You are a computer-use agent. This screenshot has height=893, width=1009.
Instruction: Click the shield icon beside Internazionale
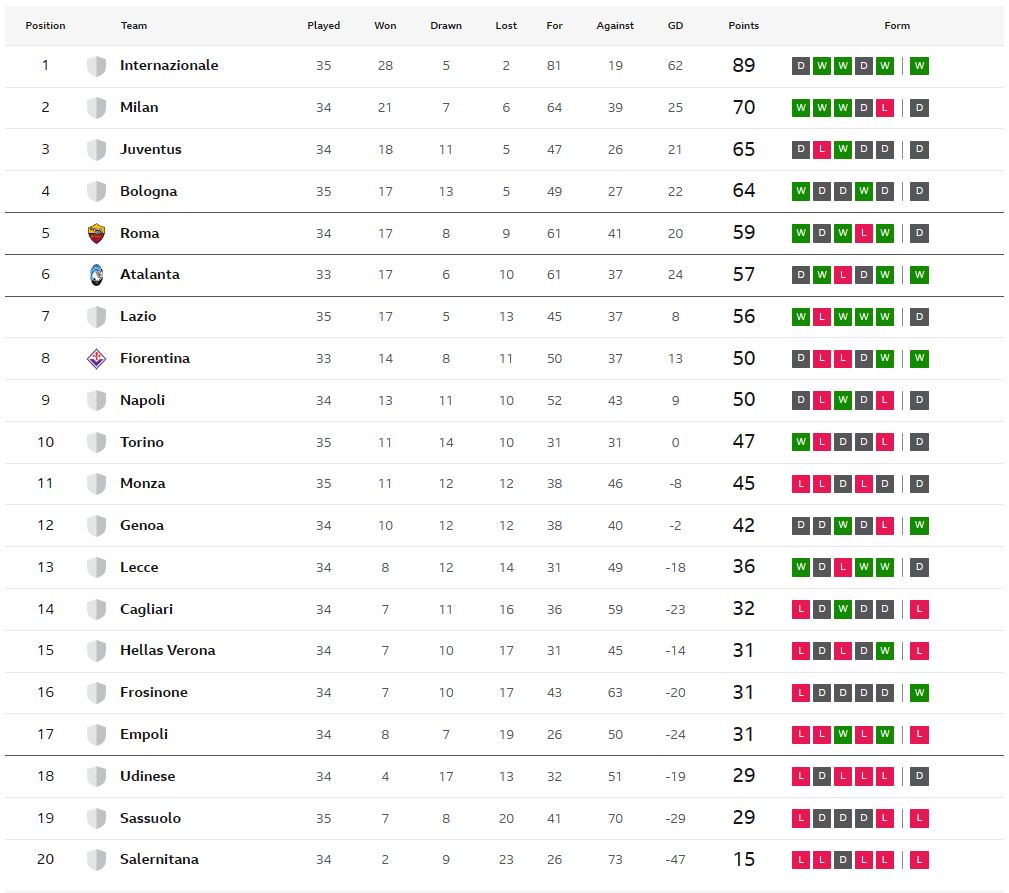point(96,66)
